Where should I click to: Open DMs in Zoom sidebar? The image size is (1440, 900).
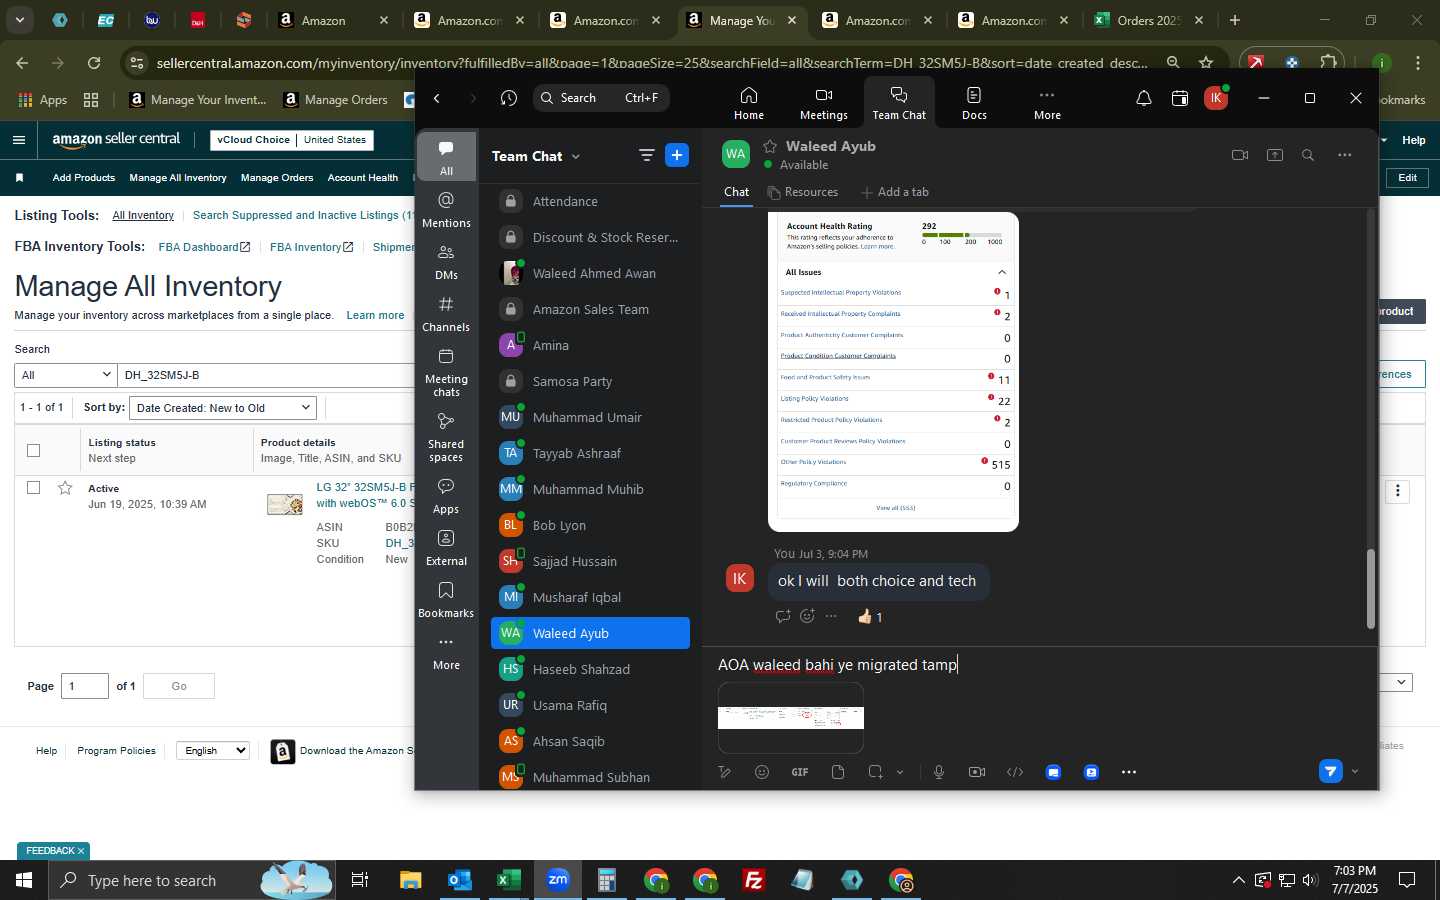point(446,262)
